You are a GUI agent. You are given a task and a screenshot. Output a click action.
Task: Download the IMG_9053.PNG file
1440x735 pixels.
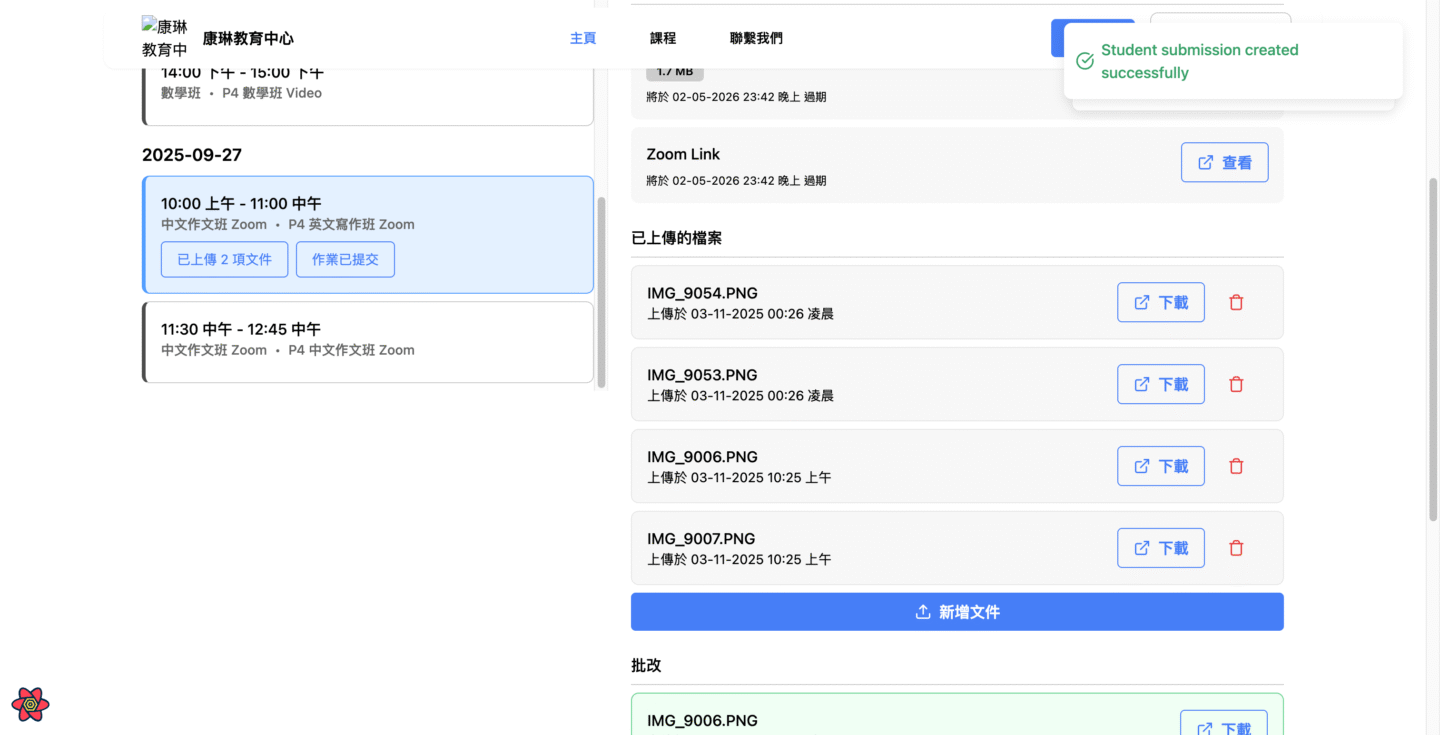tap(1160, 384)
